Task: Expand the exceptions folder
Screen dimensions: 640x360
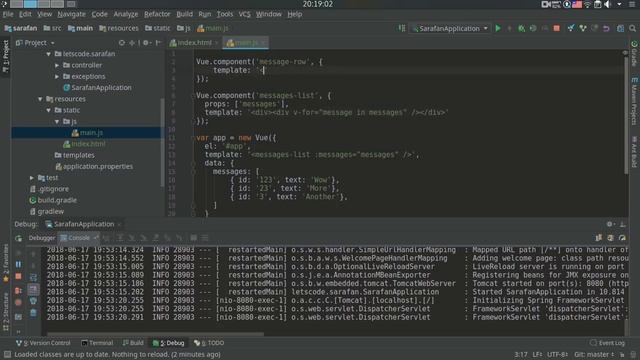Action: (57, 76)
